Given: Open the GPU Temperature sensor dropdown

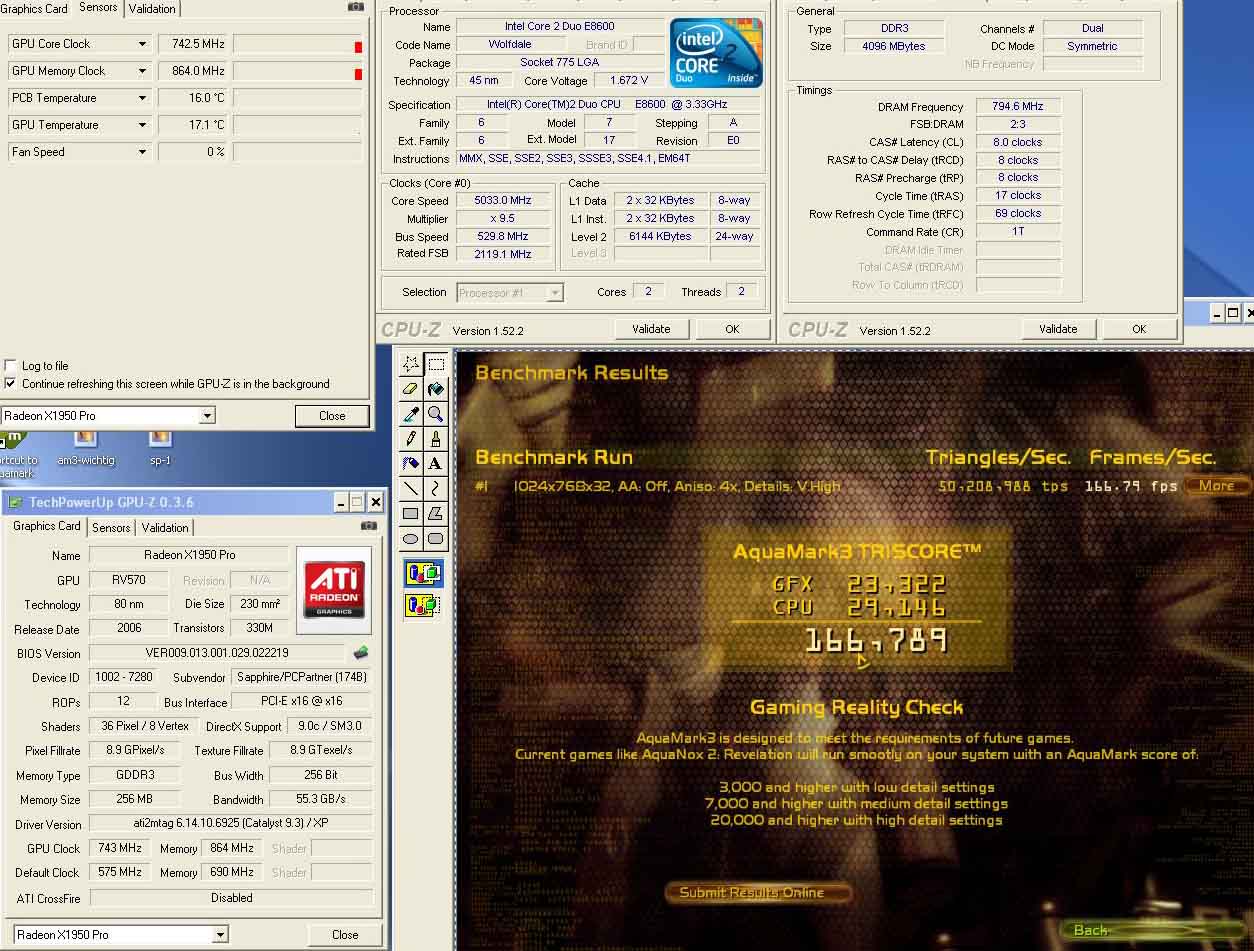Looking at the screenshot, I should pyautogui.click(x=142, y=125).
